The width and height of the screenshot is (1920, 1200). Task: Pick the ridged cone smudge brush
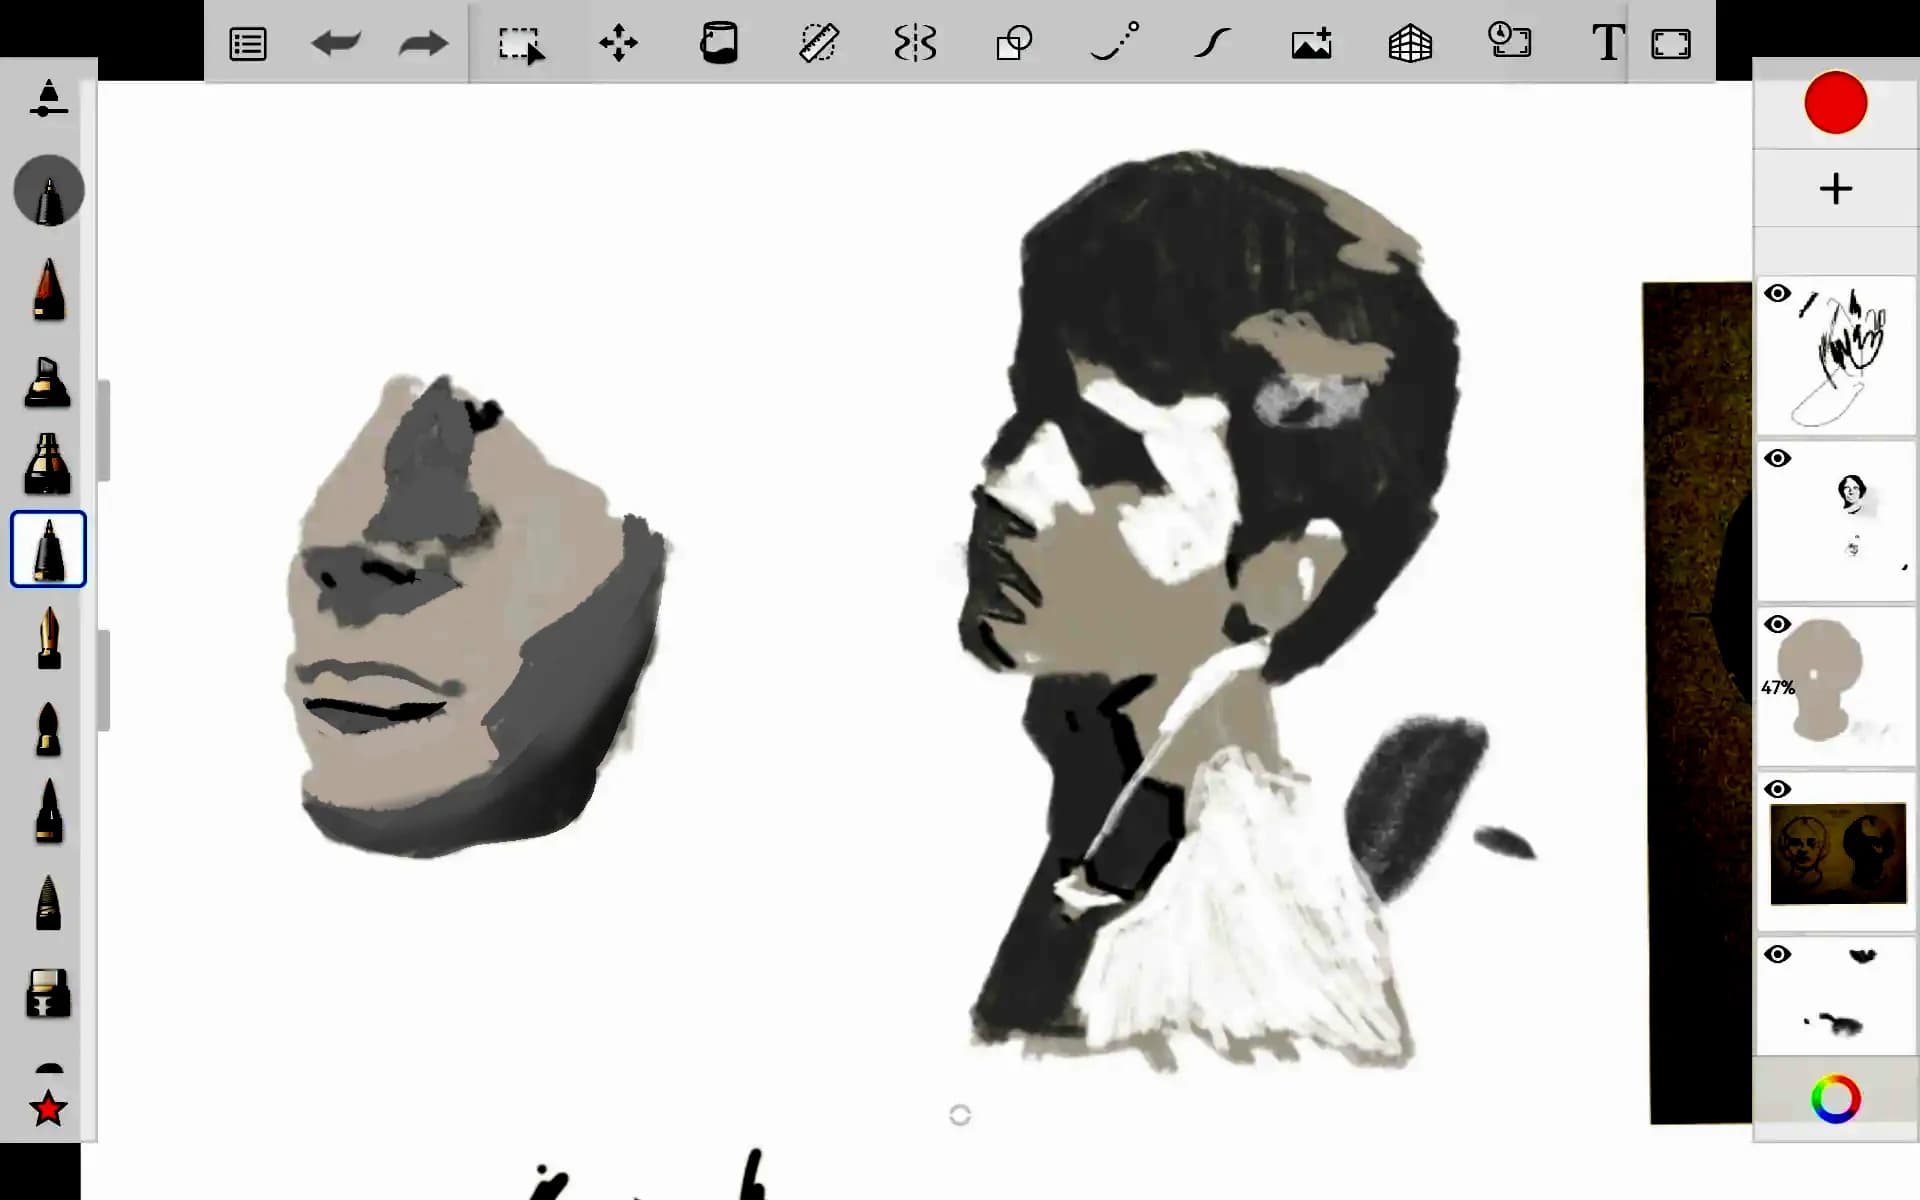(x=48, y=903)
